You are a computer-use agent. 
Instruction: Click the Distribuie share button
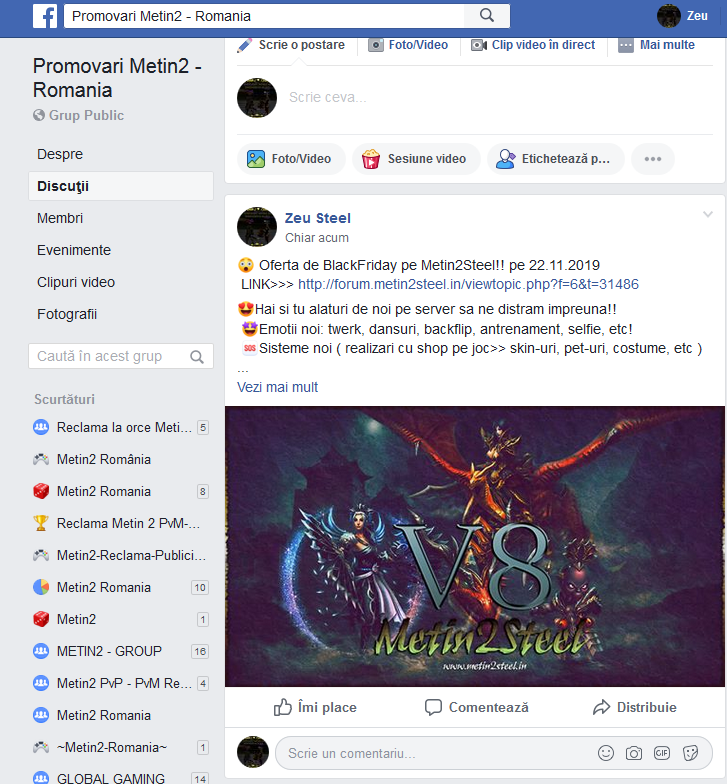pyautogui.click(x=634, y=708)
